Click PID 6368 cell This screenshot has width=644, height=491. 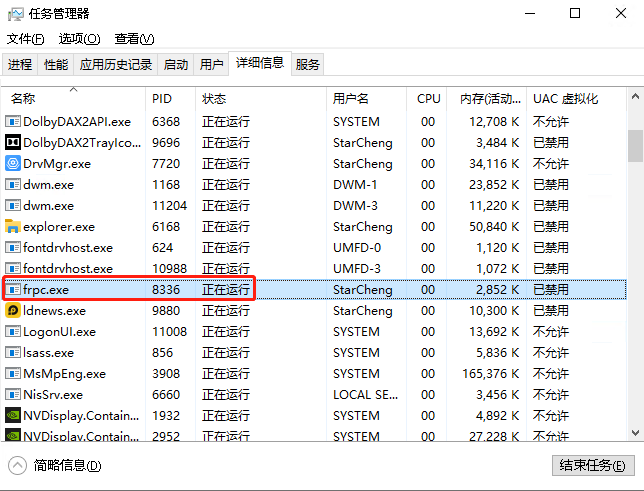point(166,122)
